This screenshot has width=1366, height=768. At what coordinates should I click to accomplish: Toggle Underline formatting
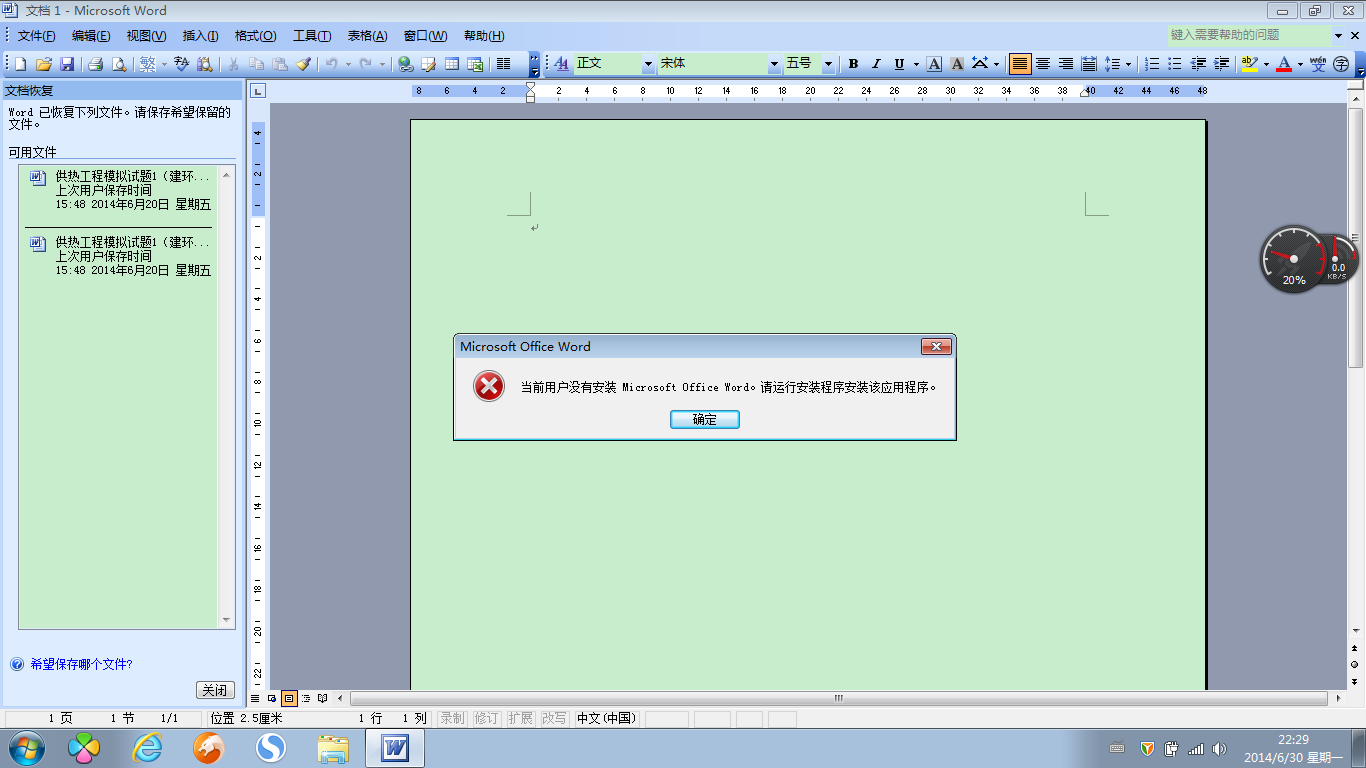[899, 64]
